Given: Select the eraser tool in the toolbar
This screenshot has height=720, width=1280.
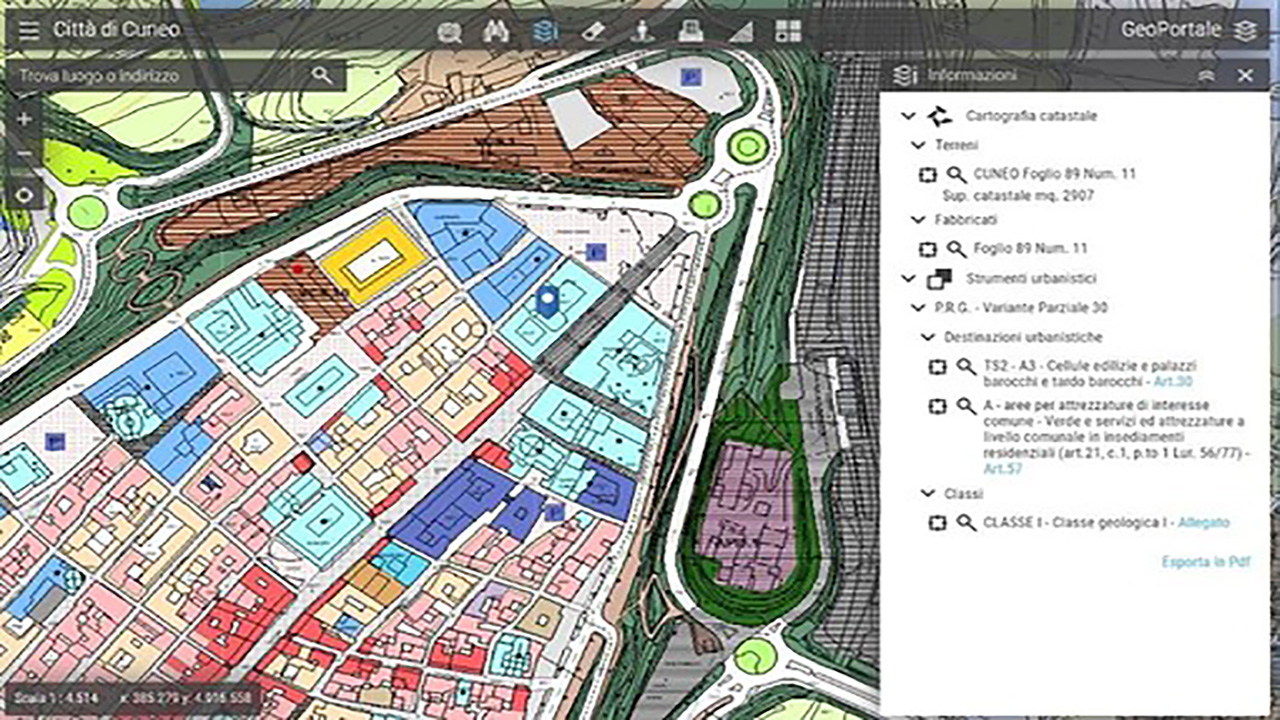Looking at the screenshot, I should pyautogui.click(x=593, y=31).
